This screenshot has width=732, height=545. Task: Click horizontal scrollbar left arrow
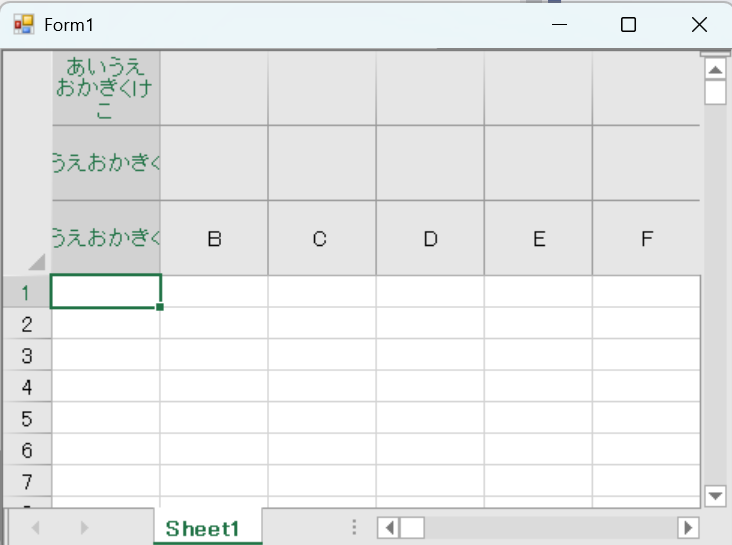[x=389, y=528]
